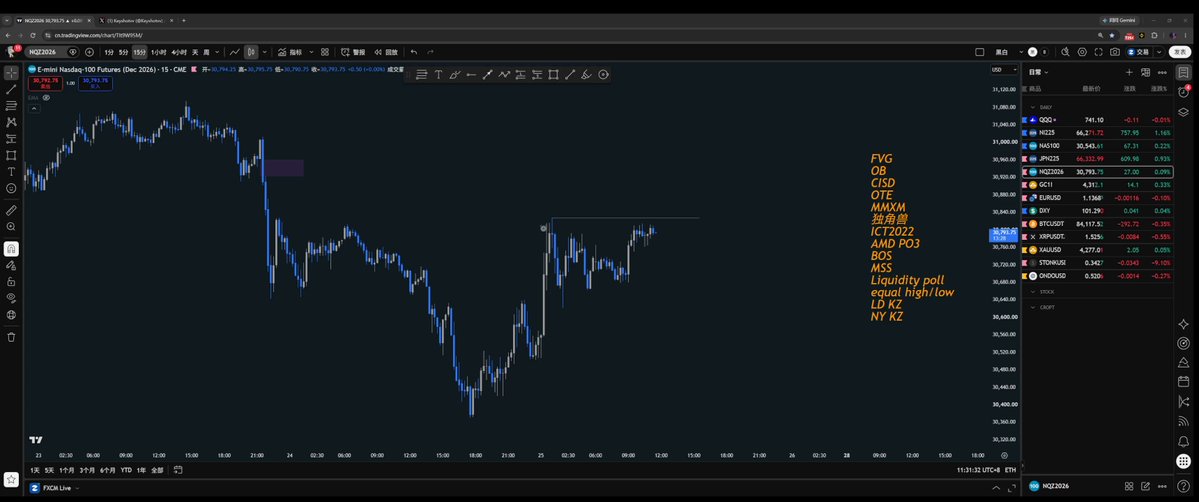The image size is (1199, 502).
Task: Select the 1分 timeframe
Action: [109, 52]
